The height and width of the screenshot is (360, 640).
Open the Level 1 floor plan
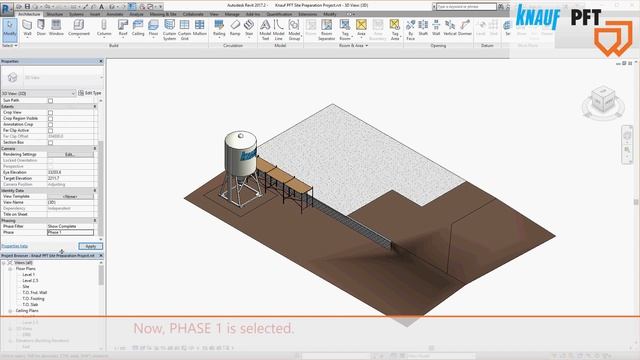(x=29, y=275)
